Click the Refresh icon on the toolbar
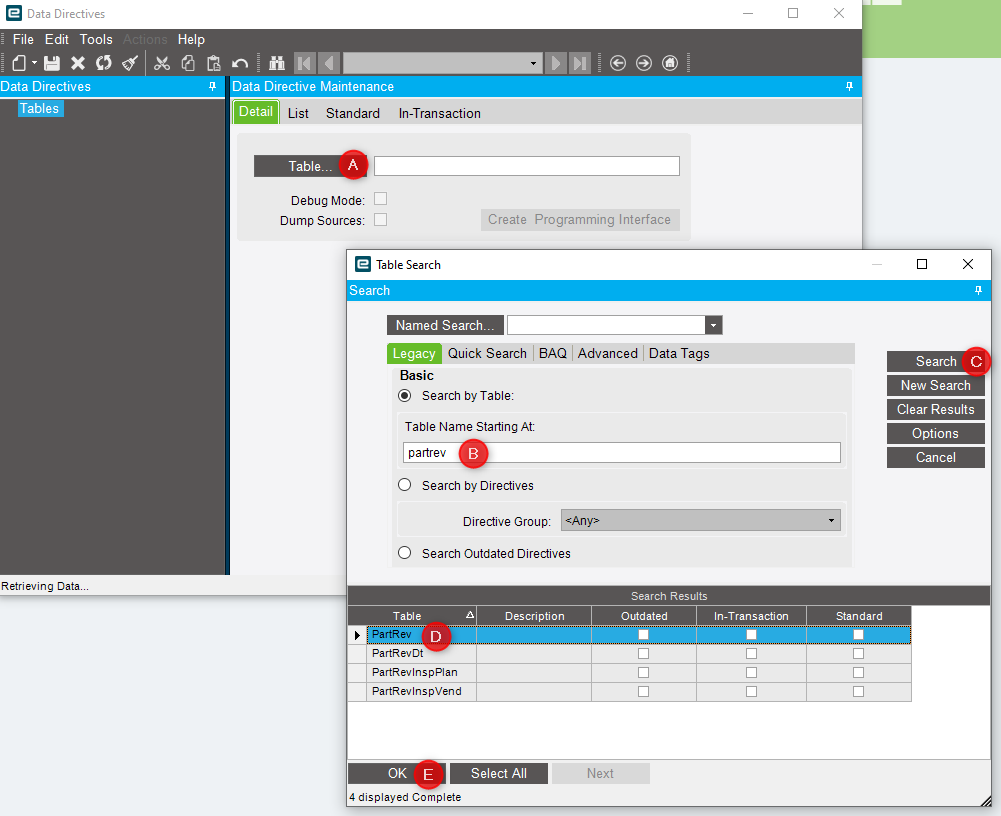 pos(103,62)
